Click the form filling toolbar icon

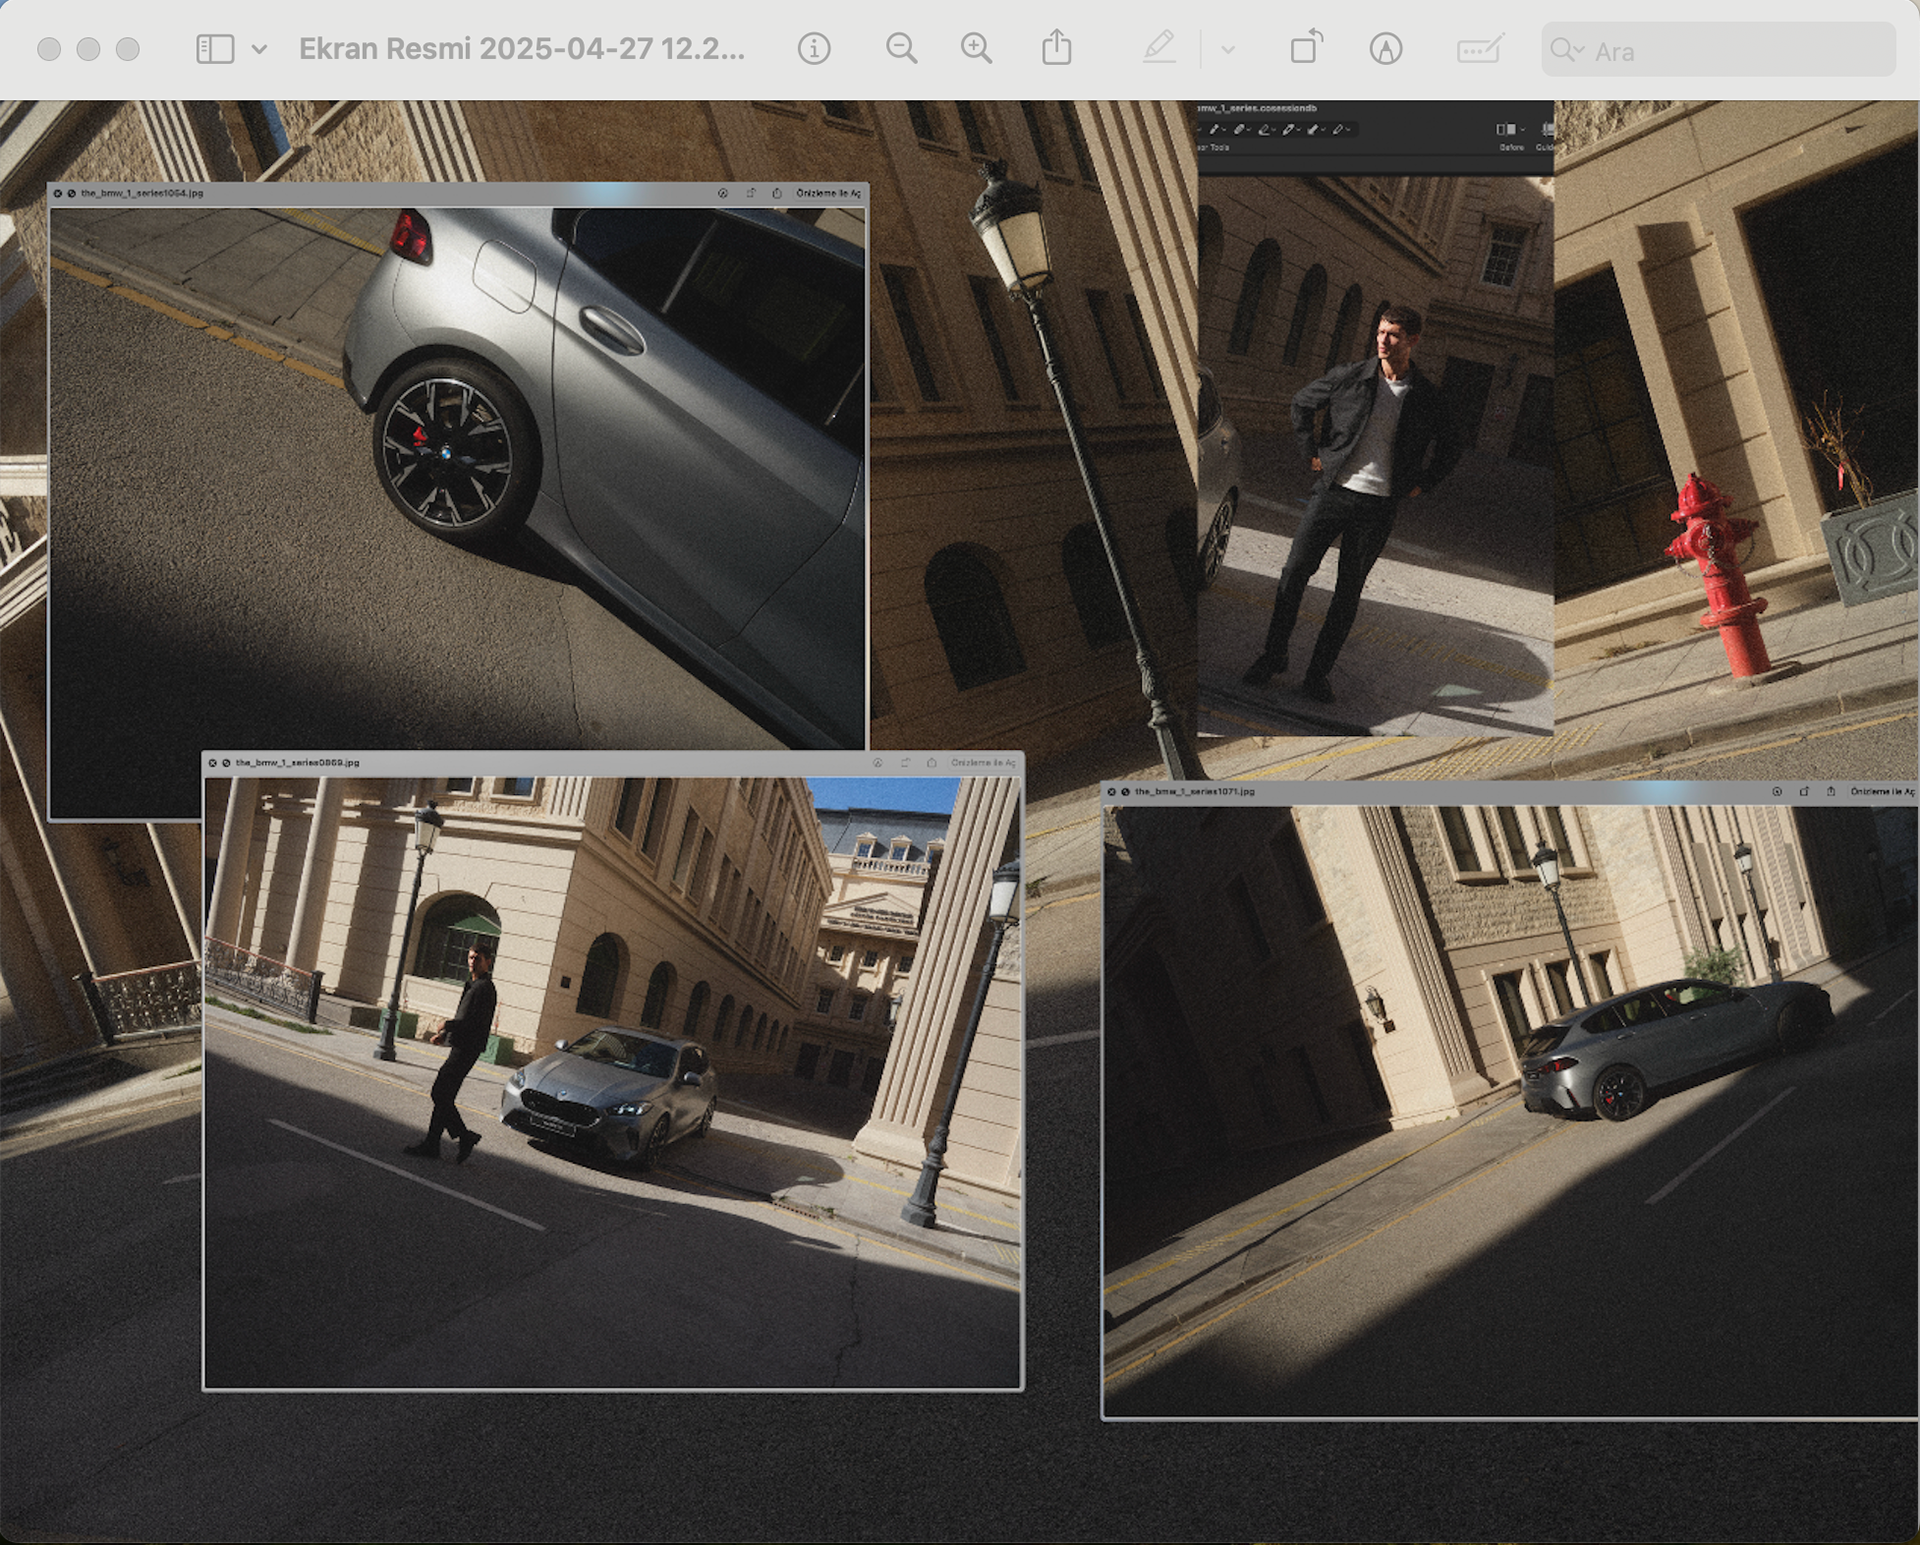coord(1479,49)
